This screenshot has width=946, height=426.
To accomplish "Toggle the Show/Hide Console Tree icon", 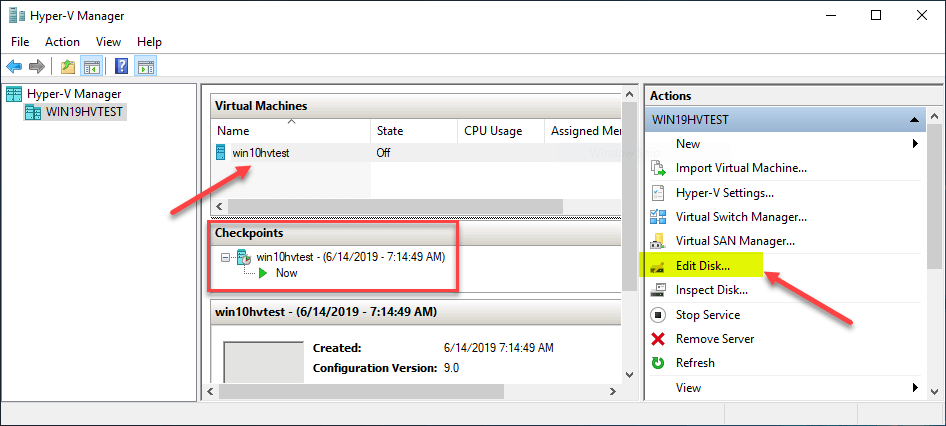I will point(92,66).
